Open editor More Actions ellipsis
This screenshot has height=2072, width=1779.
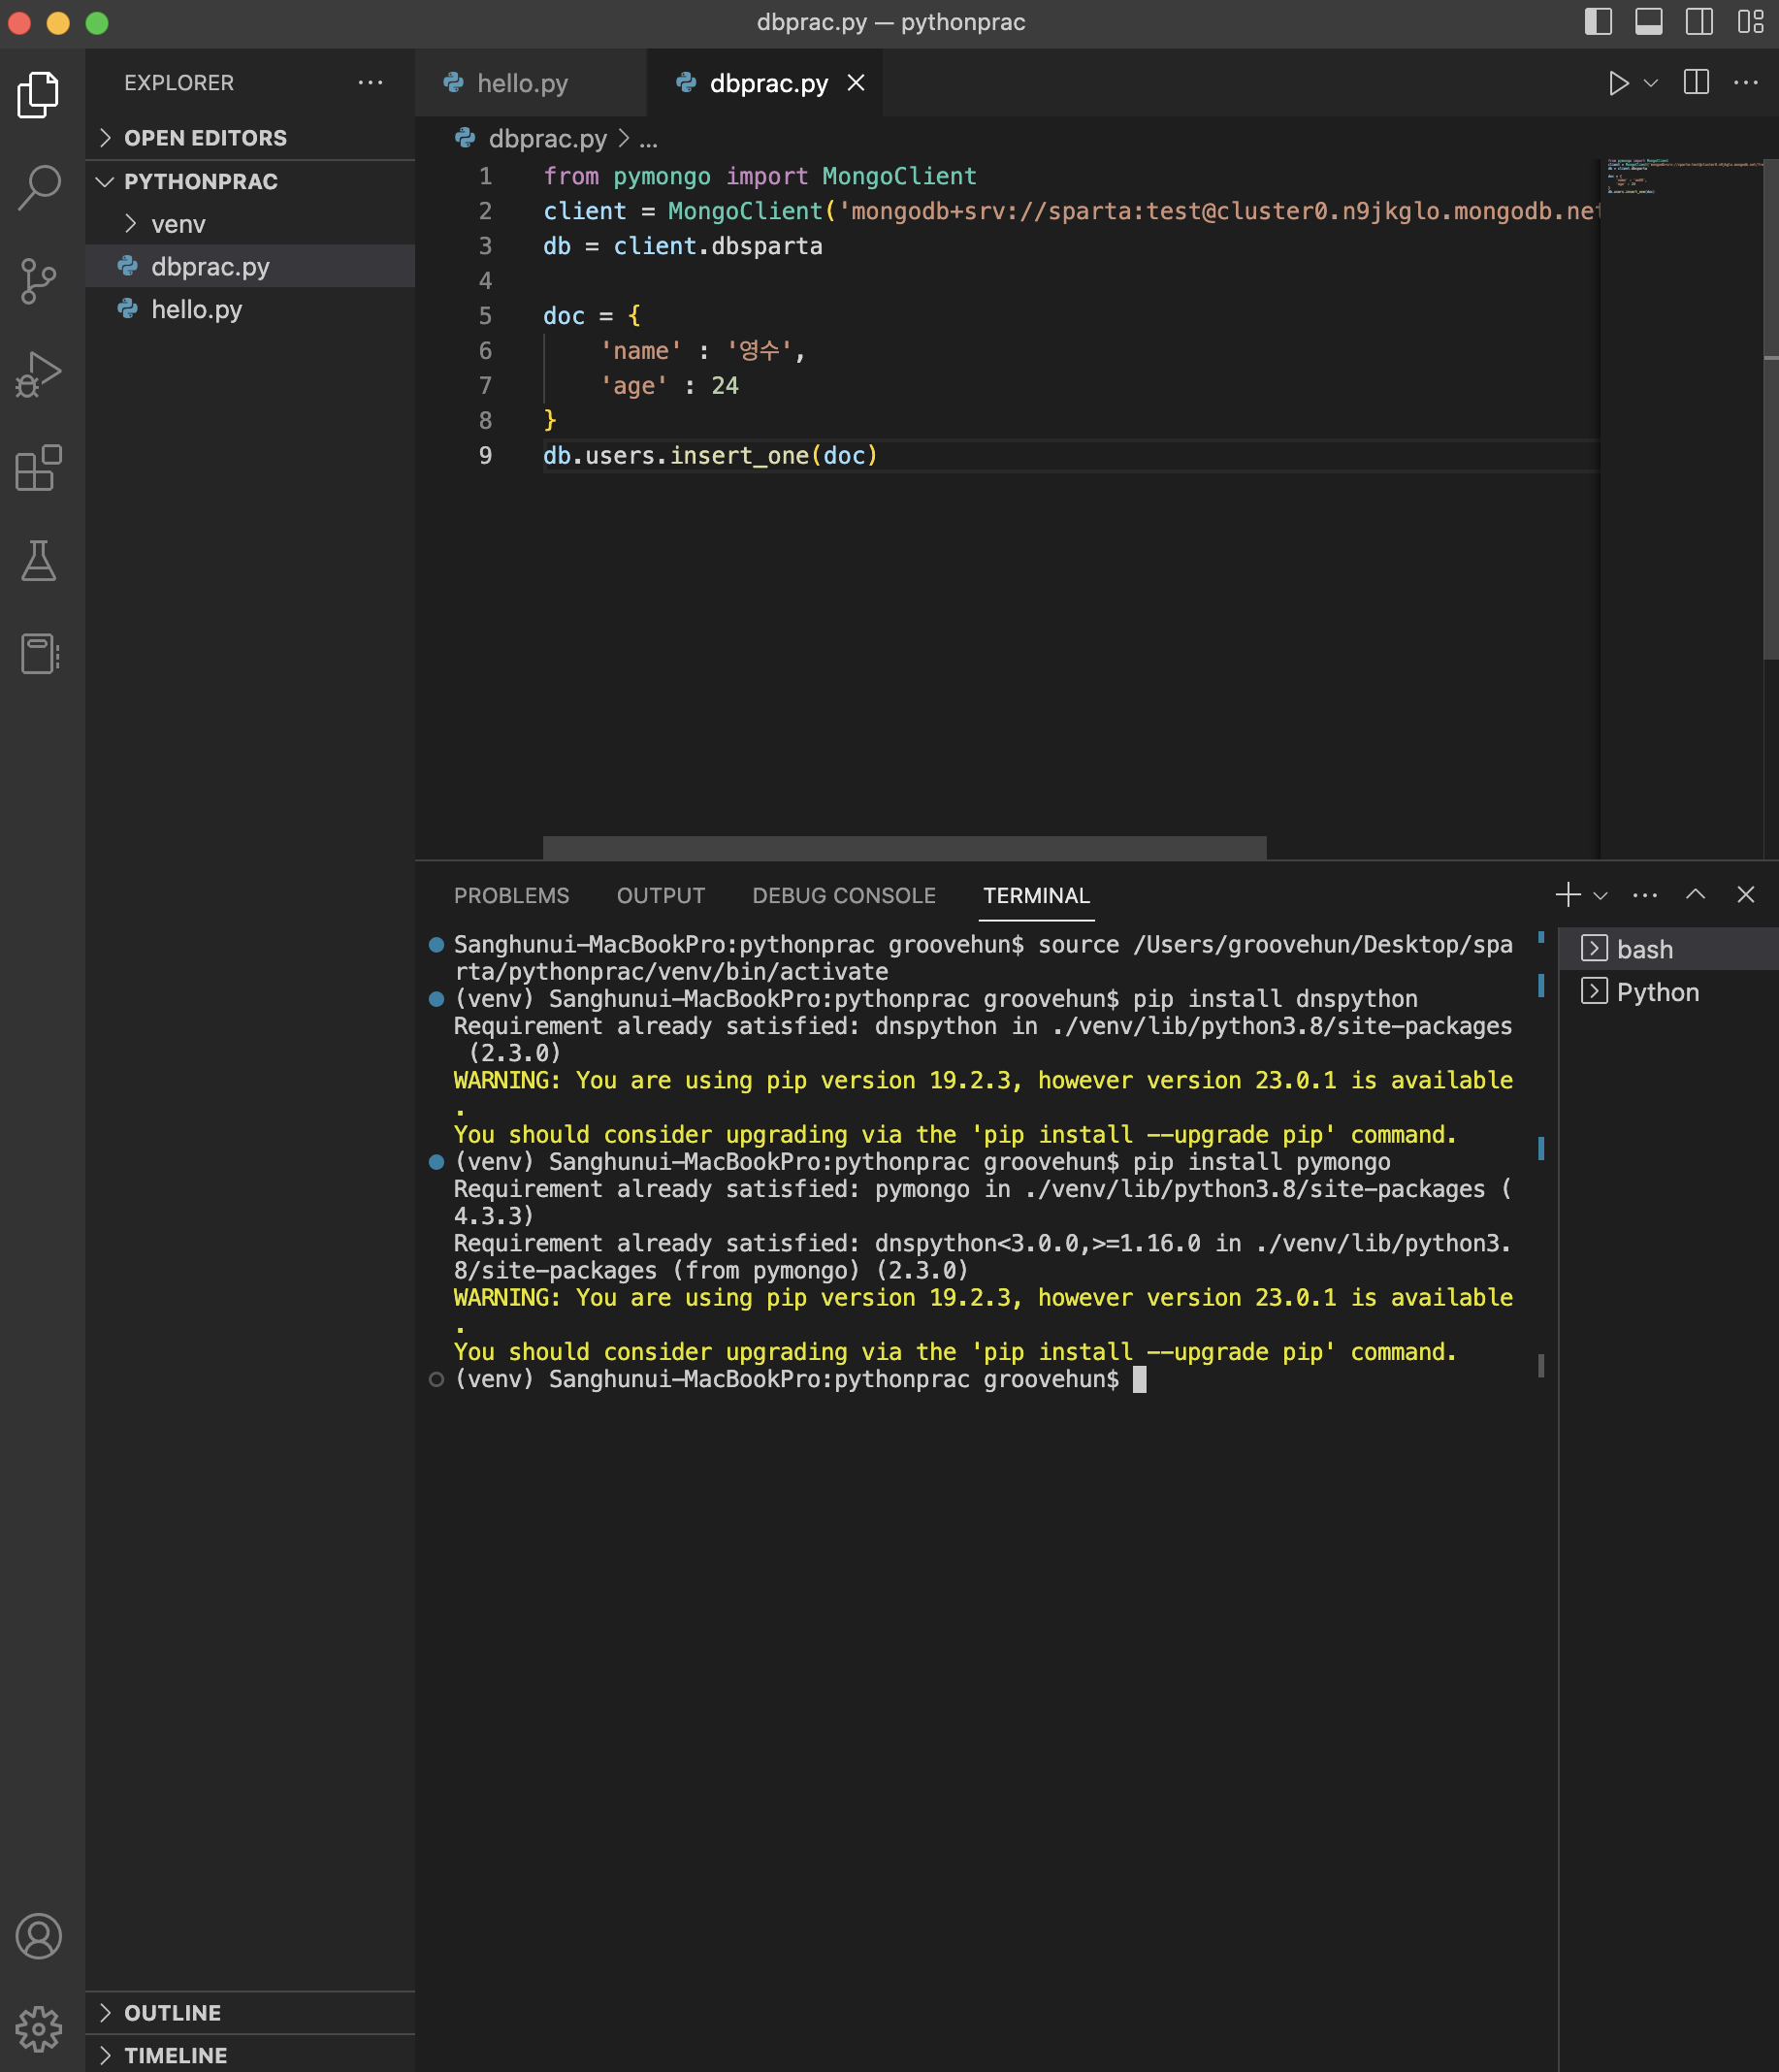click(1746, 83)
